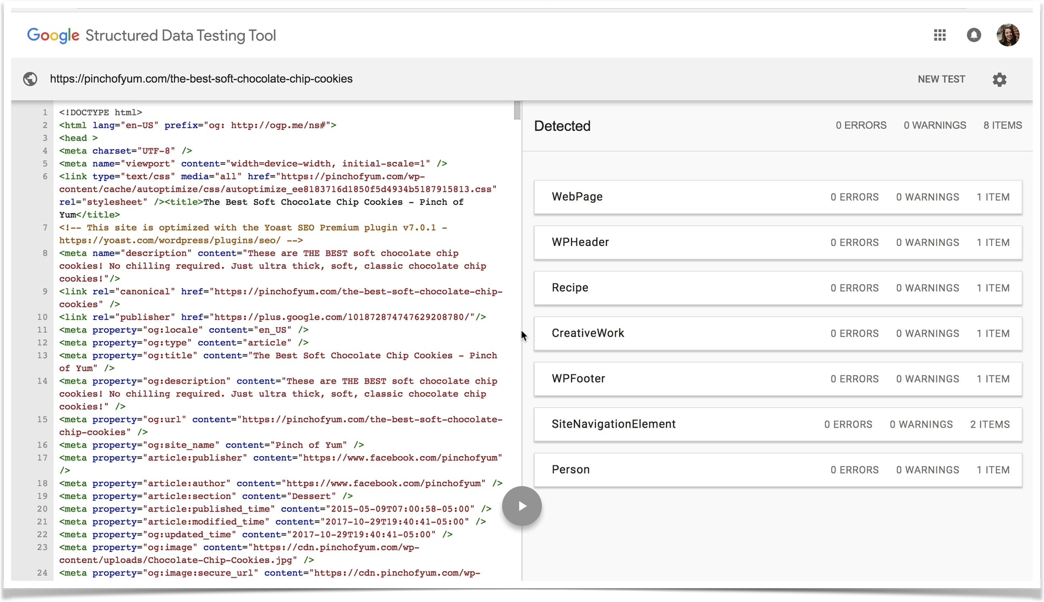Start a NEW TEST
The width and height of the screenshot is (1044, 602).
941,79
